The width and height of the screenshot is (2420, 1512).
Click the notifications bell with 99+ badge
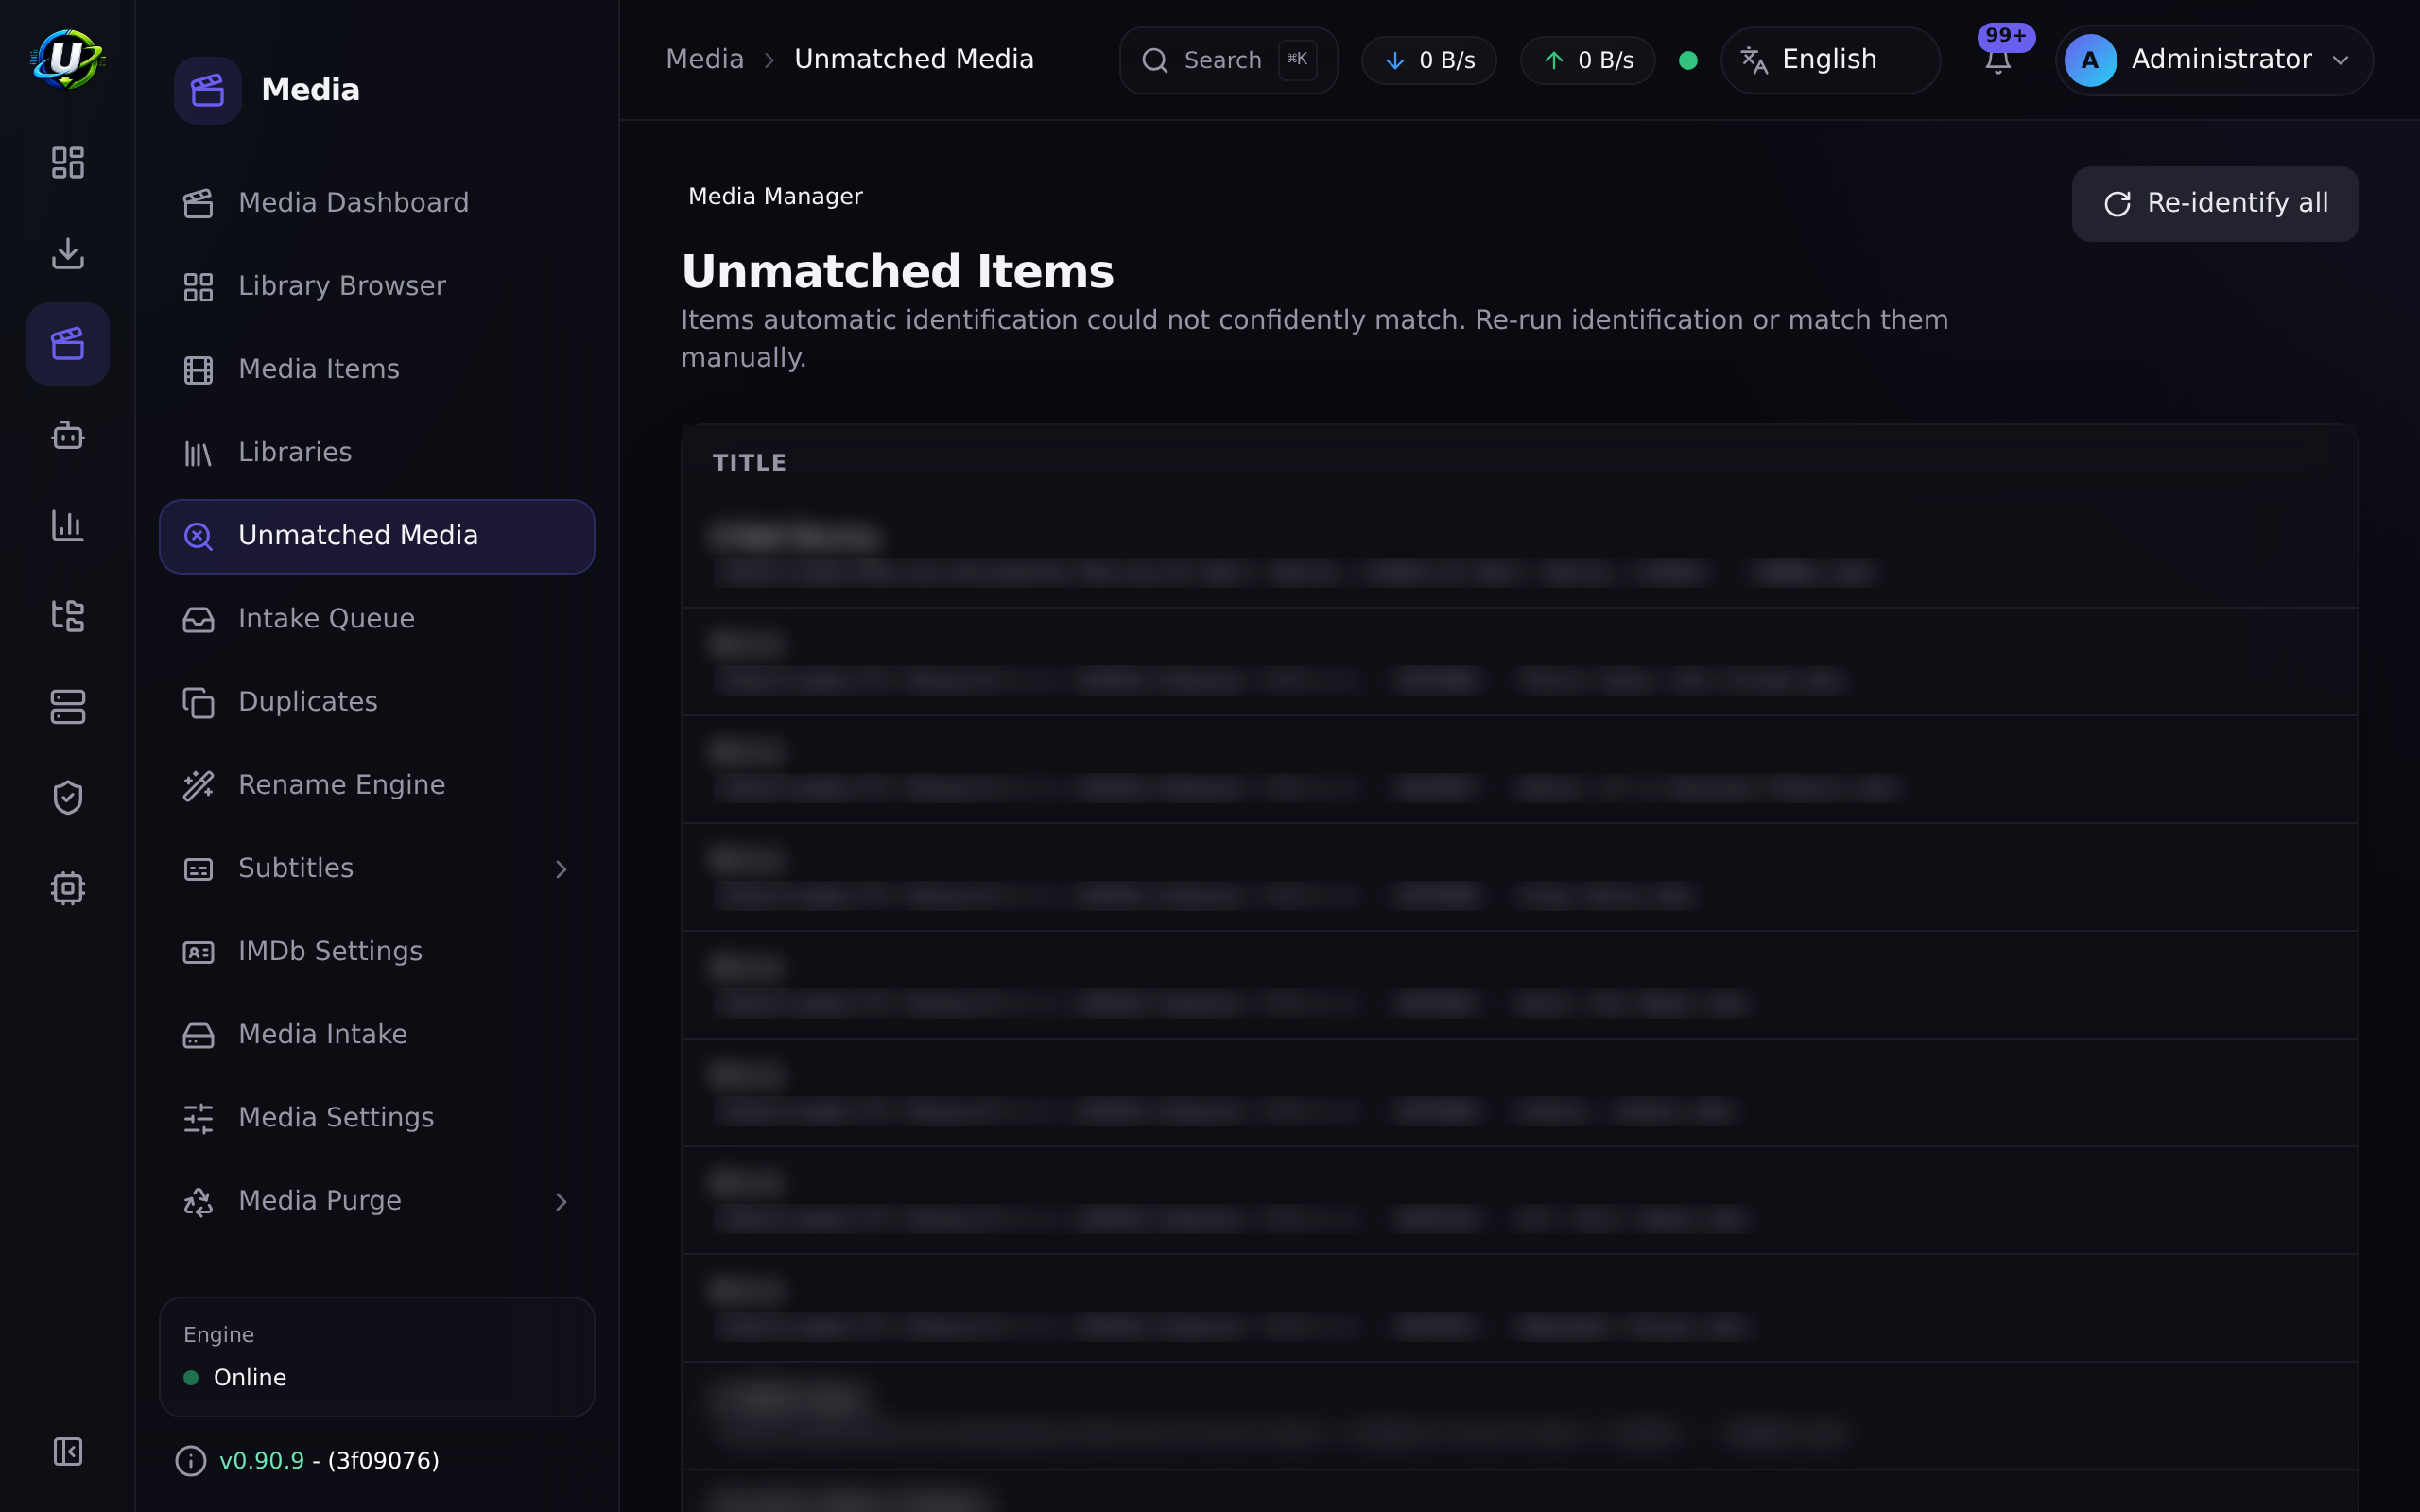1998,60
